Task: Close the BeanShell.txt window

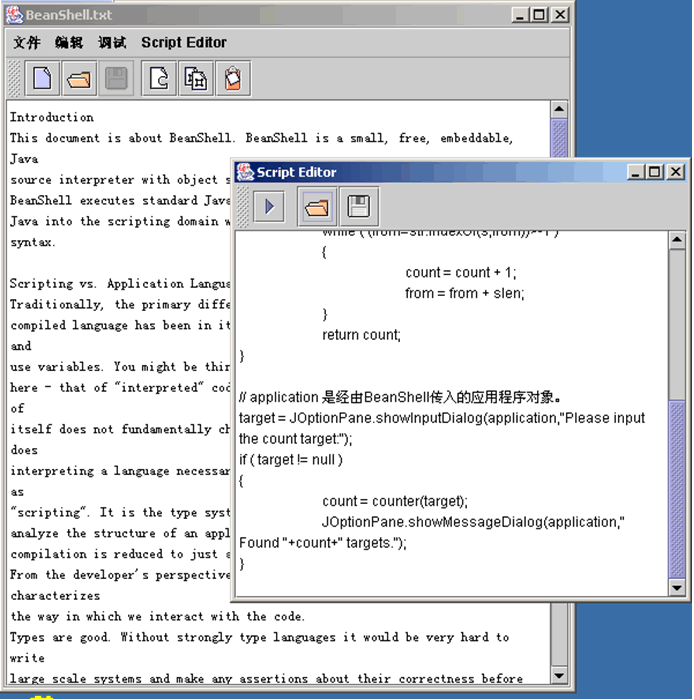Action: point(560,15)
